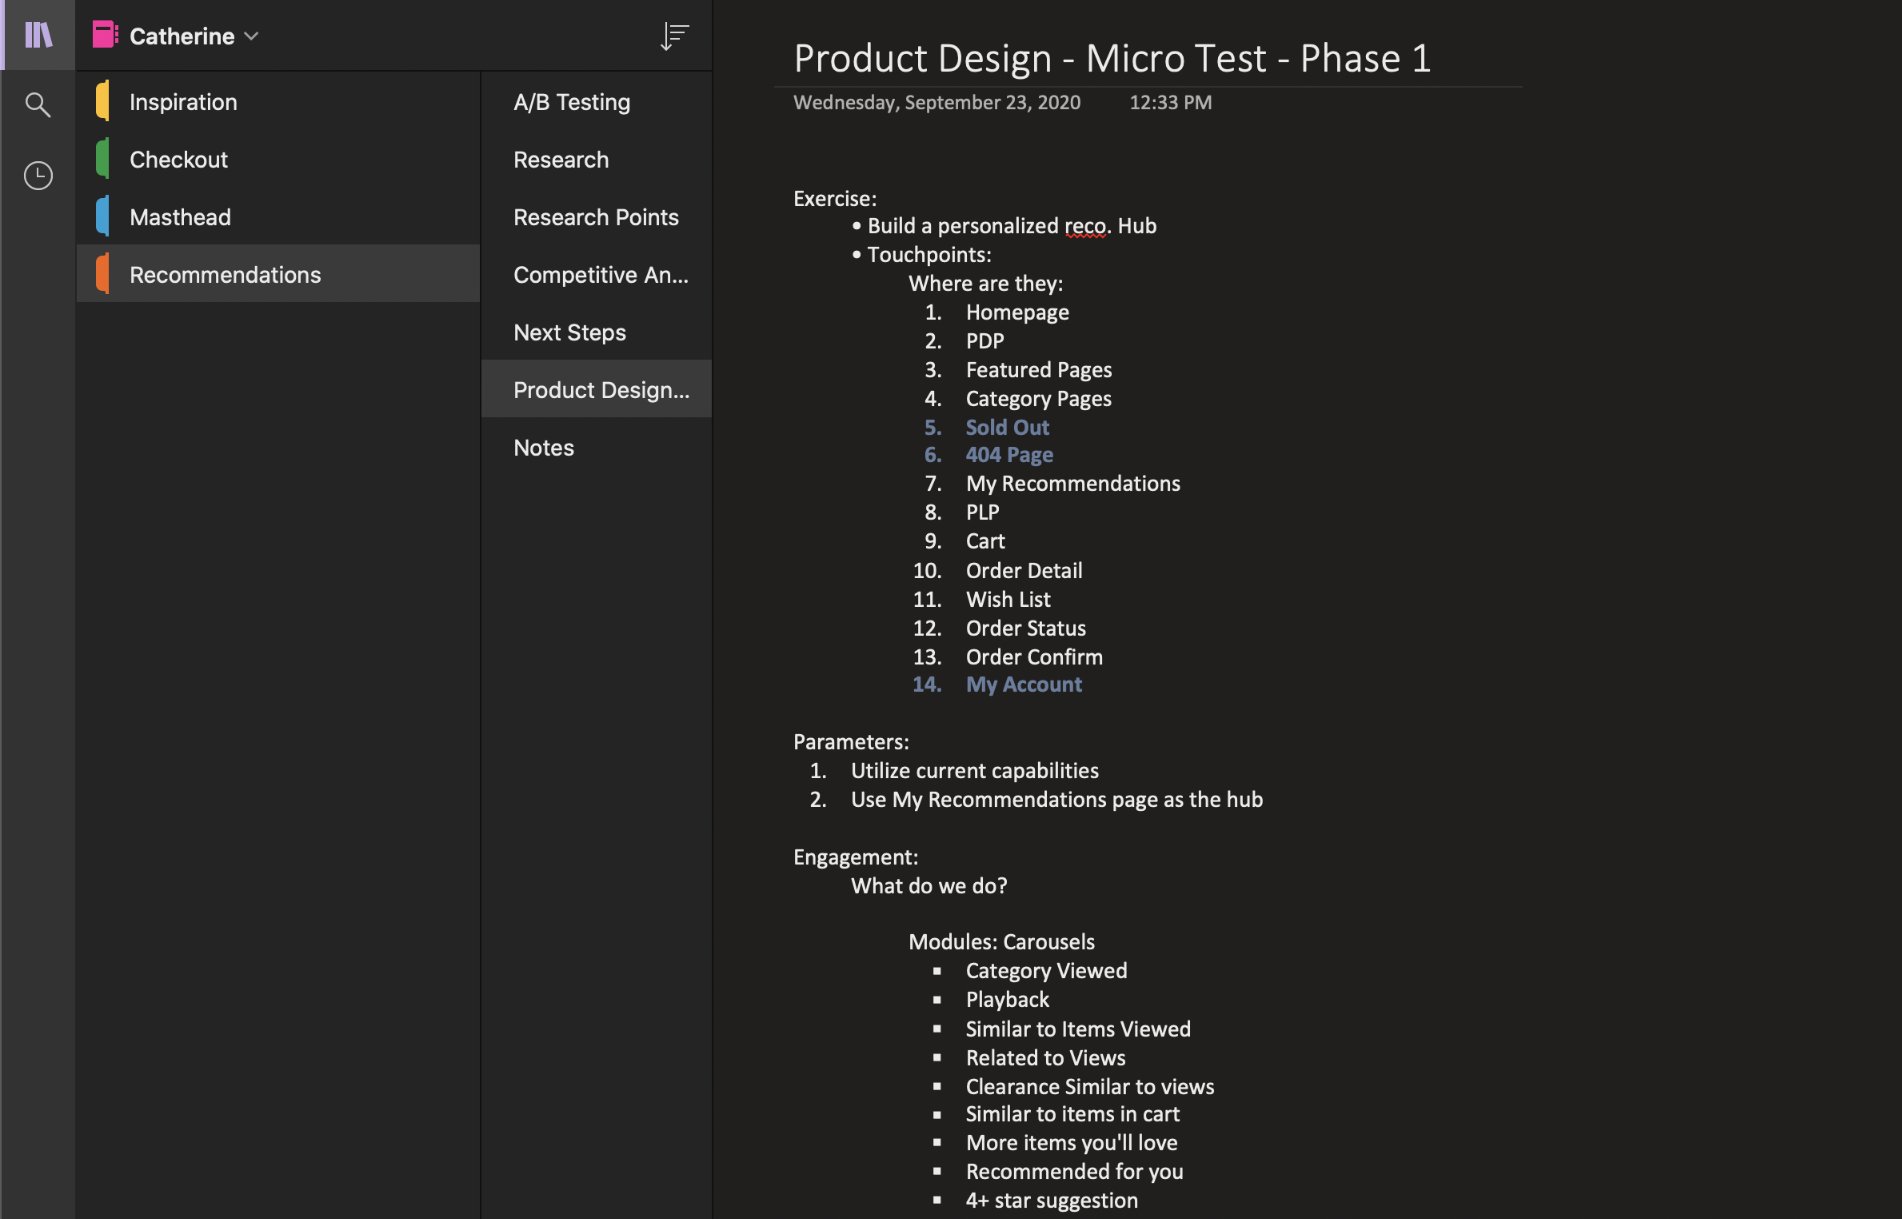Select the Recommendations section
This screenshot has height=1219, width=1902.
(225, 273)
